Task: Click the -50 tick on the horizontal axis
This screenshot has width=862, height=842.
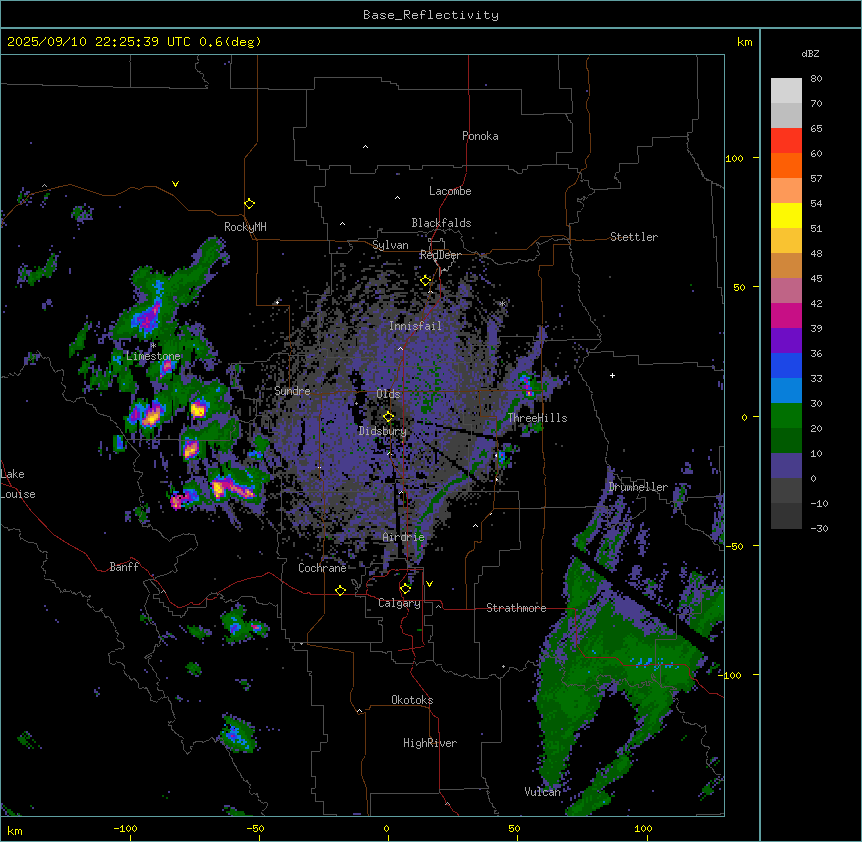Action: (255, 828)
